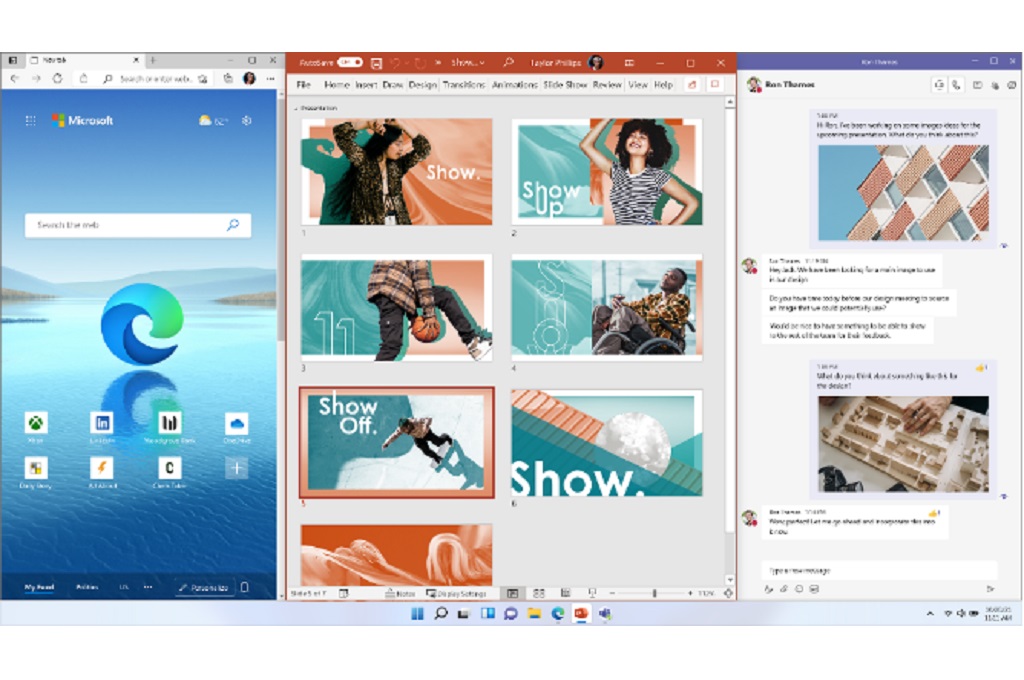Open Microsoft apps grid launcher
Screen dimensions: 1024x680
pyautogui.click(x=31, y=120)
